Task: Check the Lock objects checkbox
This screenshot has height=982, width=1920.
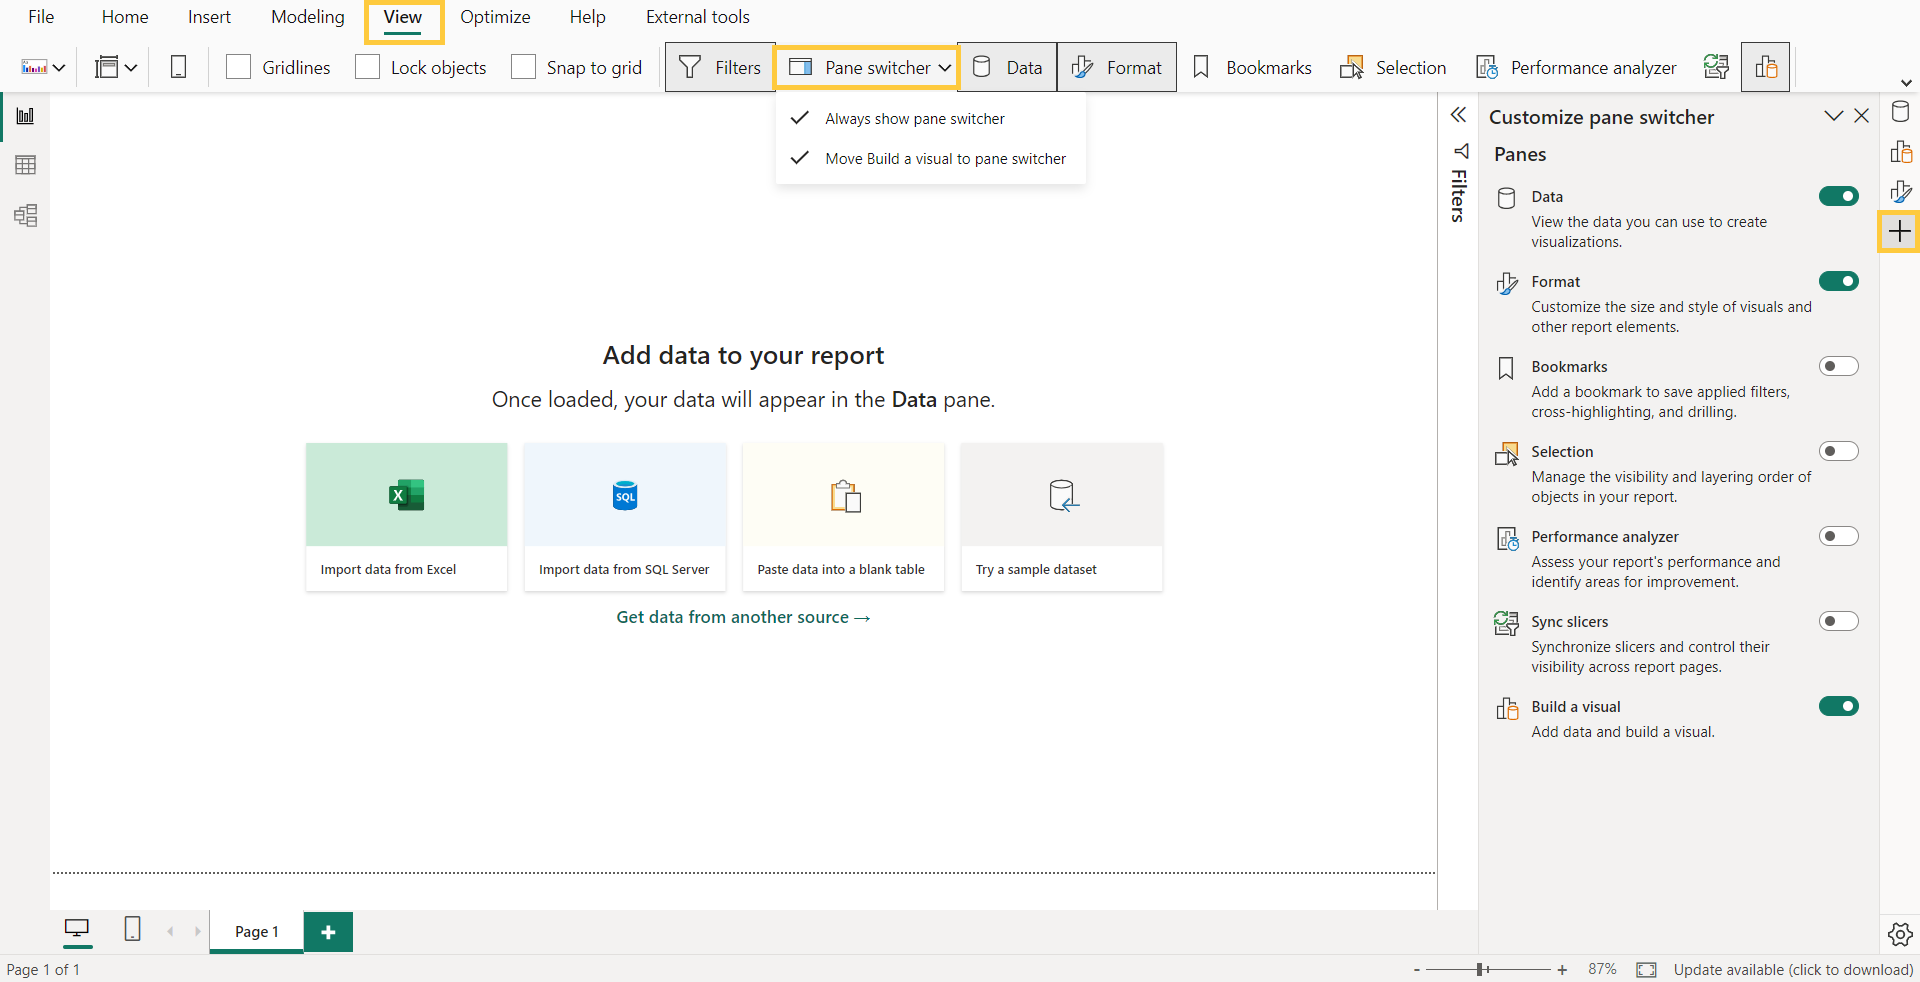Action: pos(368,67)
